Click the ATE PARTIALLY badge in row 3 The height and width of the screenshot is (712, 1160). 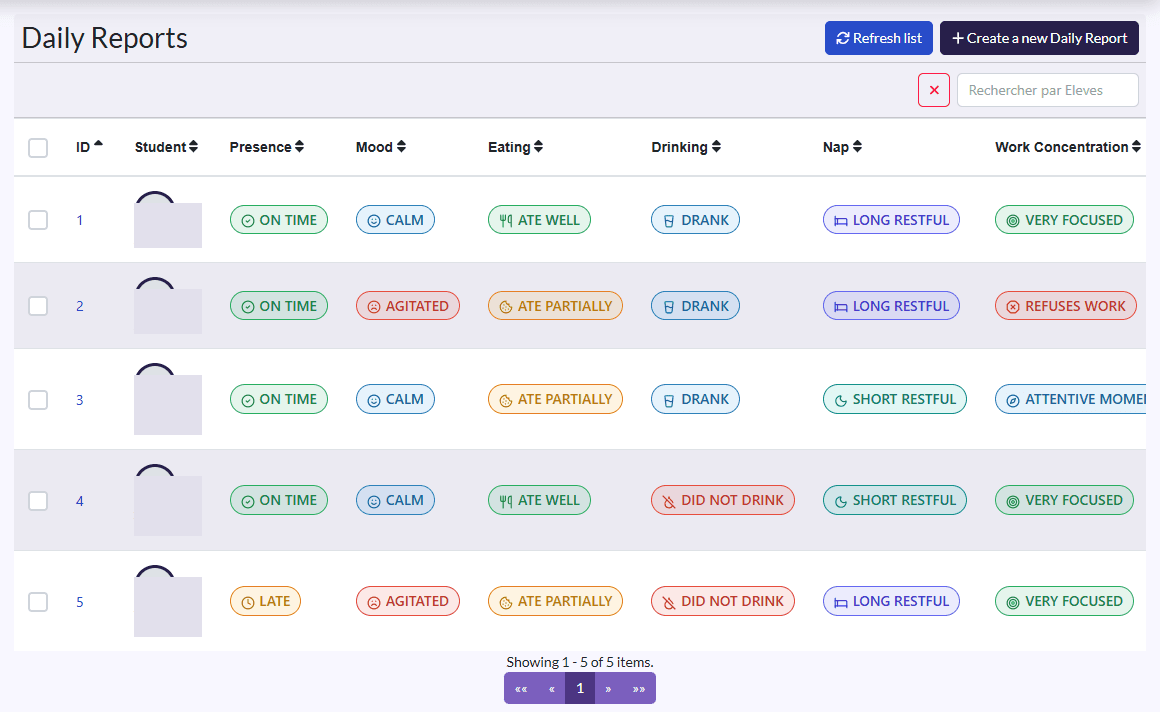pos(556,399)
